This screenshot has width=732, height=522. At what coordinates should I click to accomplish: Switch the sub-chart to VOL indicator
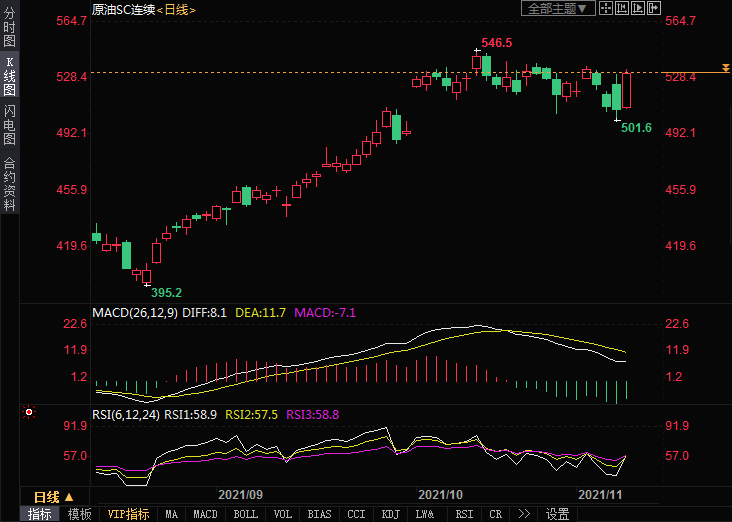[283, 514]
